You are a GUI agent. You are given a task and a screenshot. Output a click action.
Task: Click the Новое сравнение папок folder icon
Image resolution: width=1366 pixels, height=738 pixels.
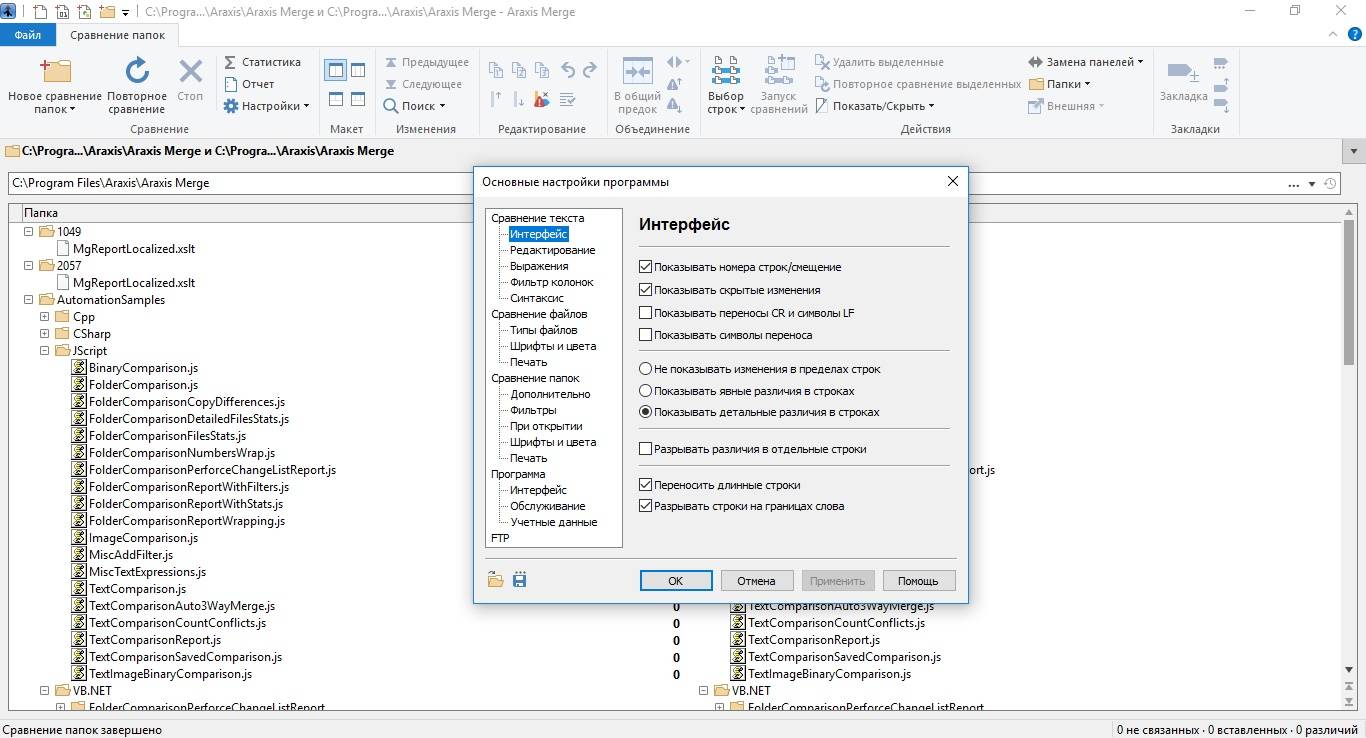55,72
